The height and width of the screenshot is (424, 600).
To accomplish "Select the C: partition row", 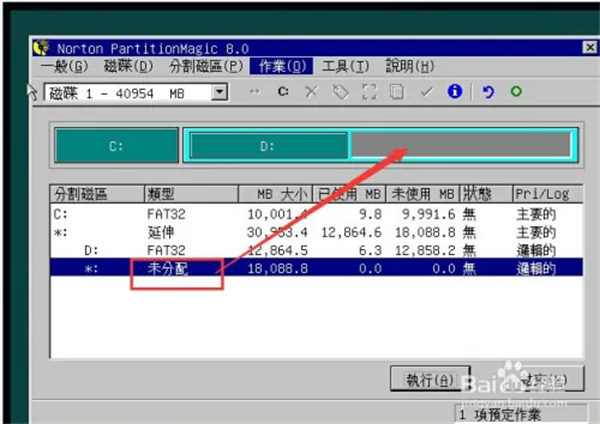I will 316,214.
